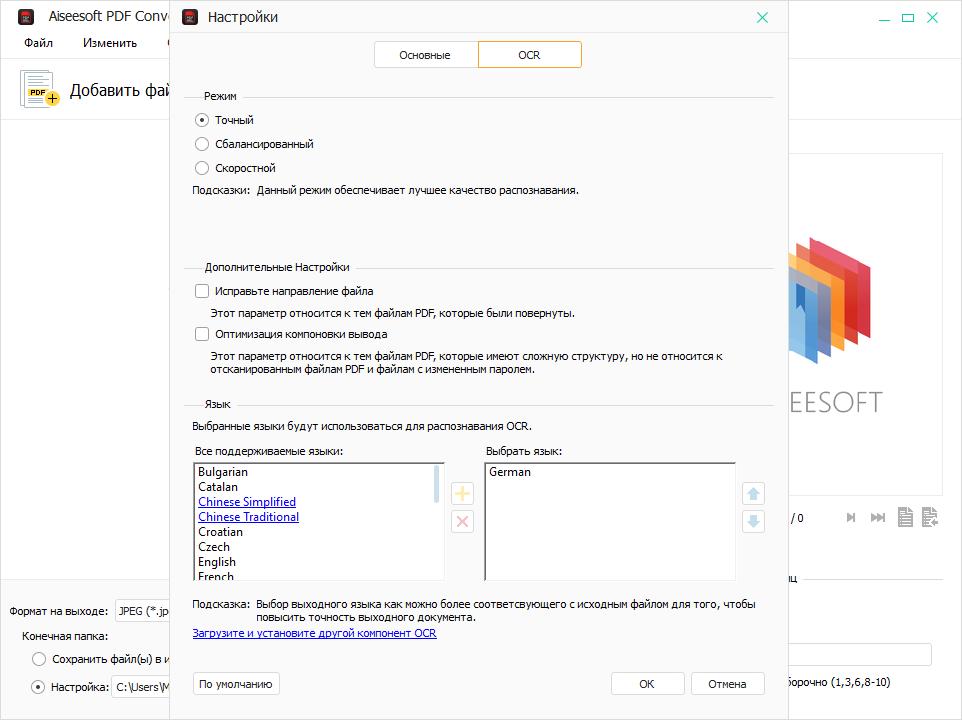
Task: Enable Исправьте направление файла checkbox
Action: click(x=202, y=291)
